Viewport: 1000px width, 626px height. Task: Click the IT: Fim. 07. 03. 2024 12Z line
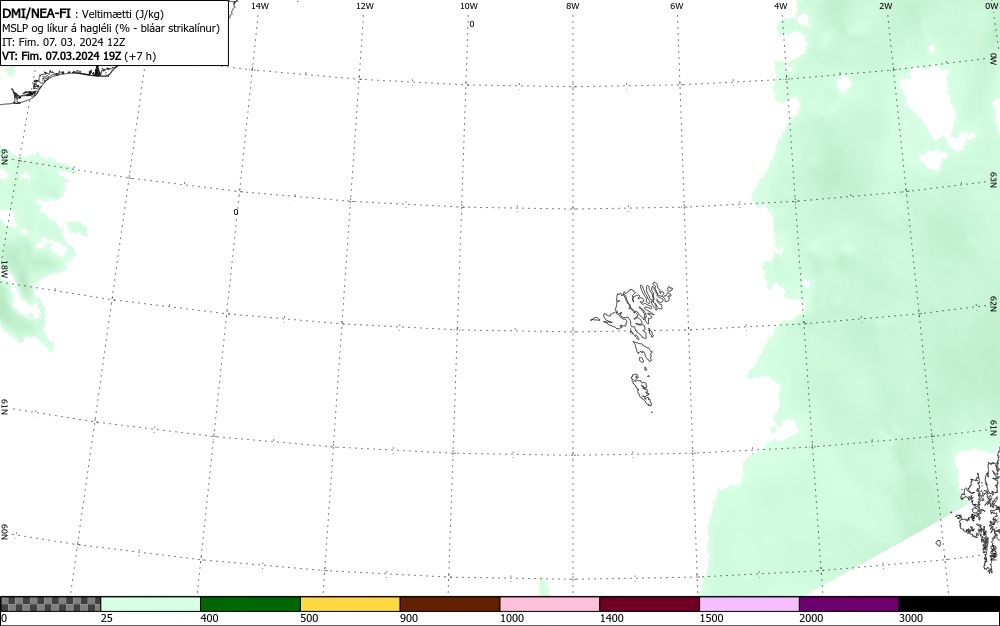(x=64, y=42)
